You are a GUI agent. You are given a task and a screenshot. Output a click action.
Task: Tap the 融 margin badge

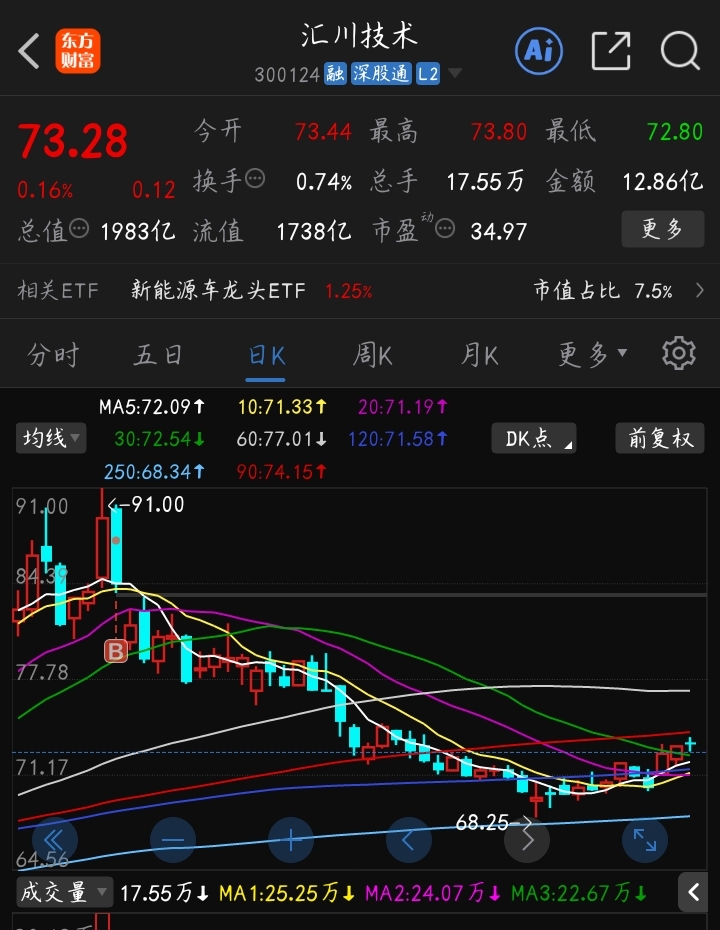point(335,74)
